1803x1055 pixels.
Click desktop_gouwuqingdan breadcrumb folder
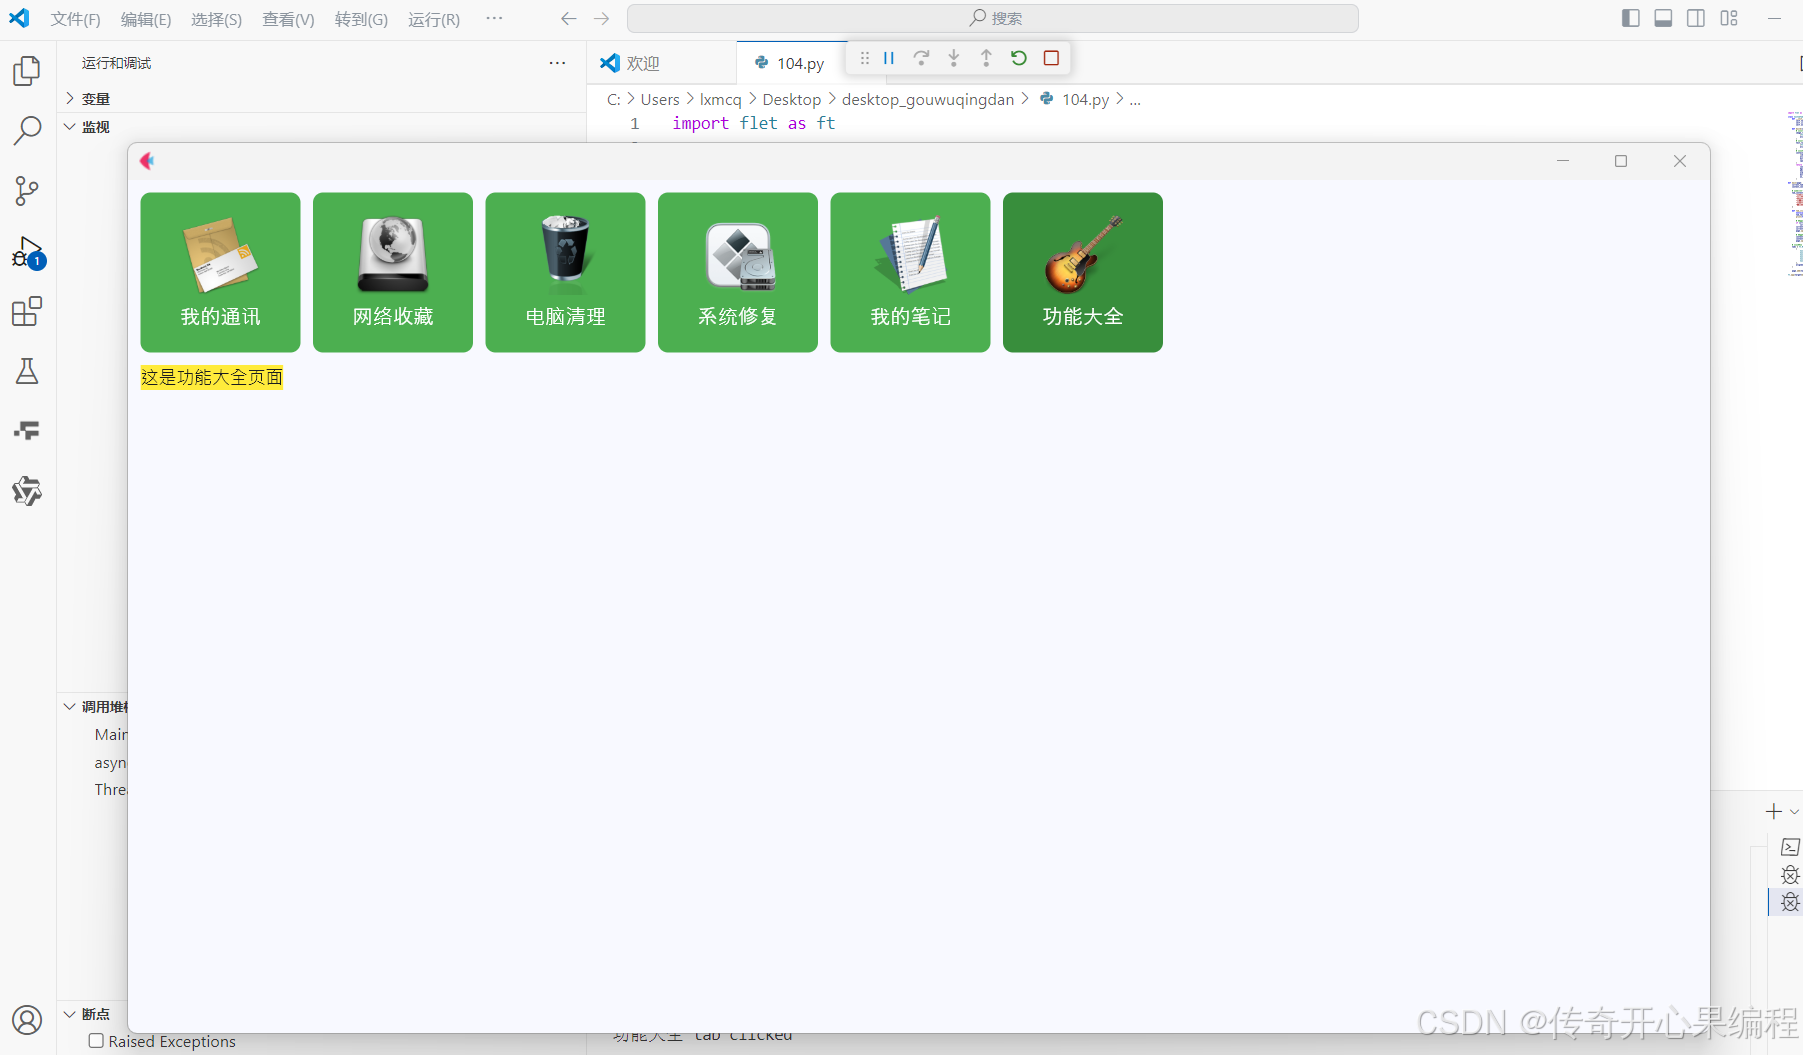coord(928,99)
